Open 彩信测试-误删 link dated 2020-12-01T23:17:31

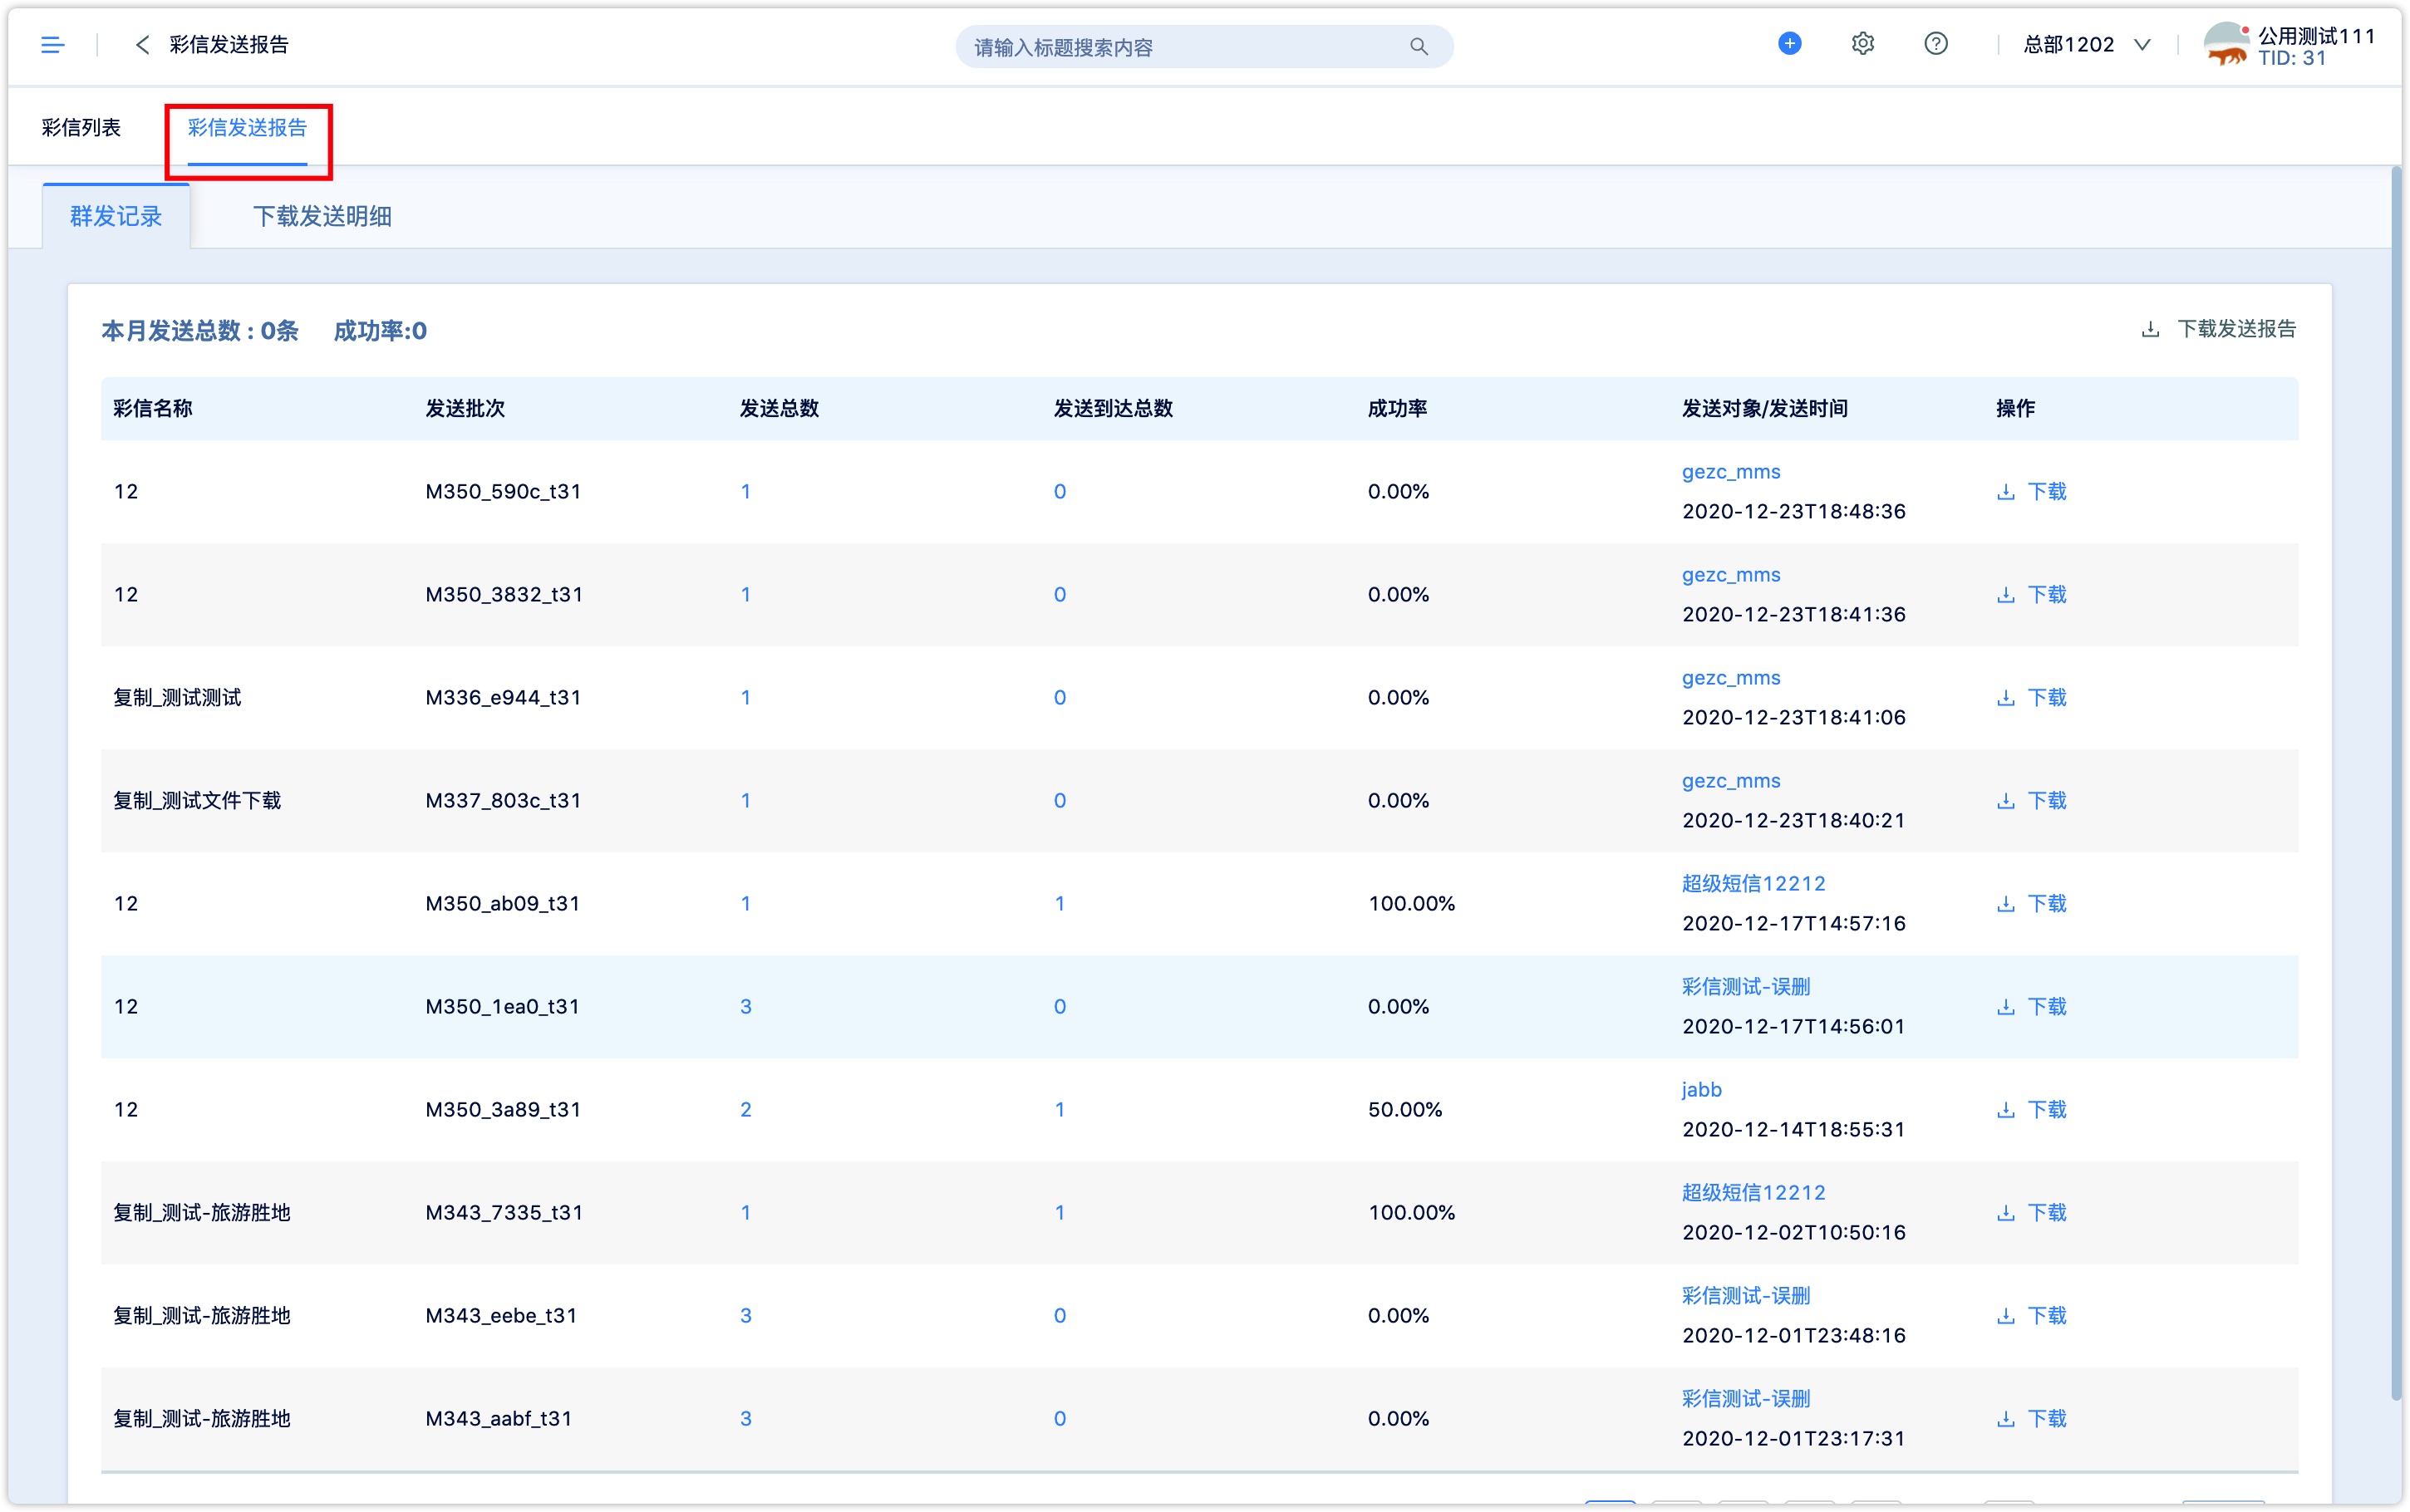(x=1746, y=1399)
